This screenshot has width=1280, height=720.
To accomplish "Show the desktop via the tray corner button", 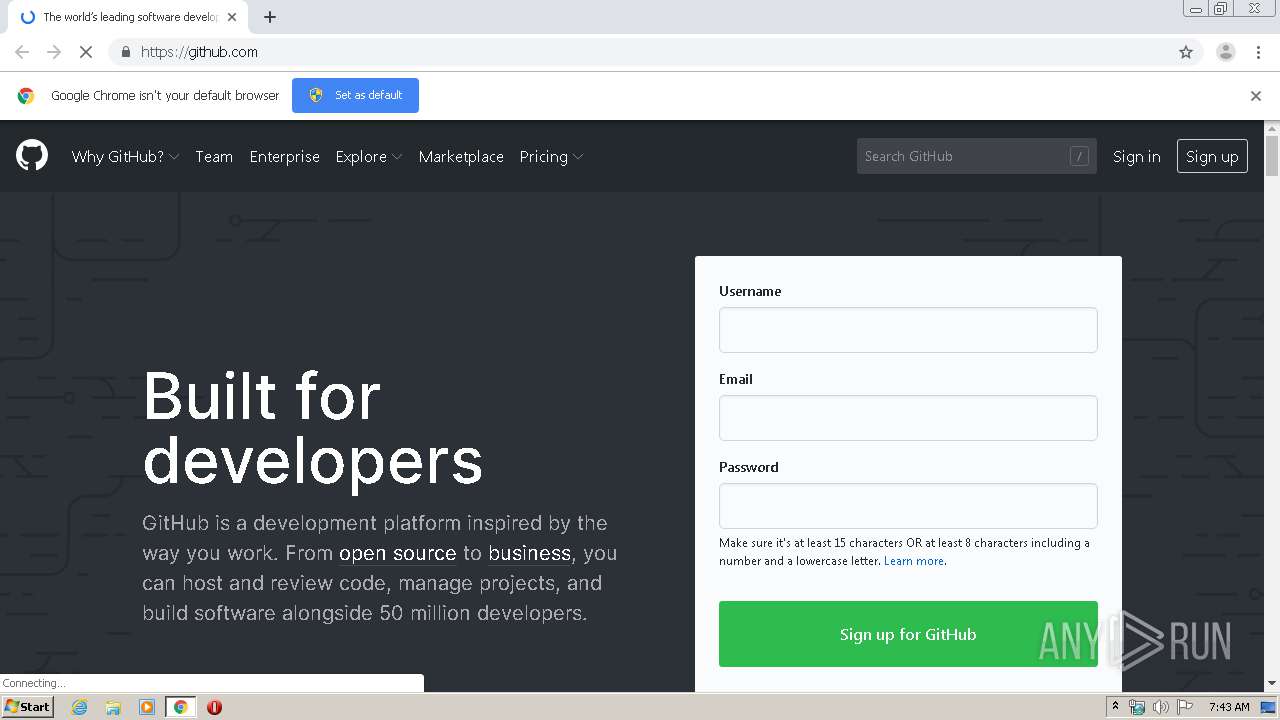I will tap(1268, 707).
